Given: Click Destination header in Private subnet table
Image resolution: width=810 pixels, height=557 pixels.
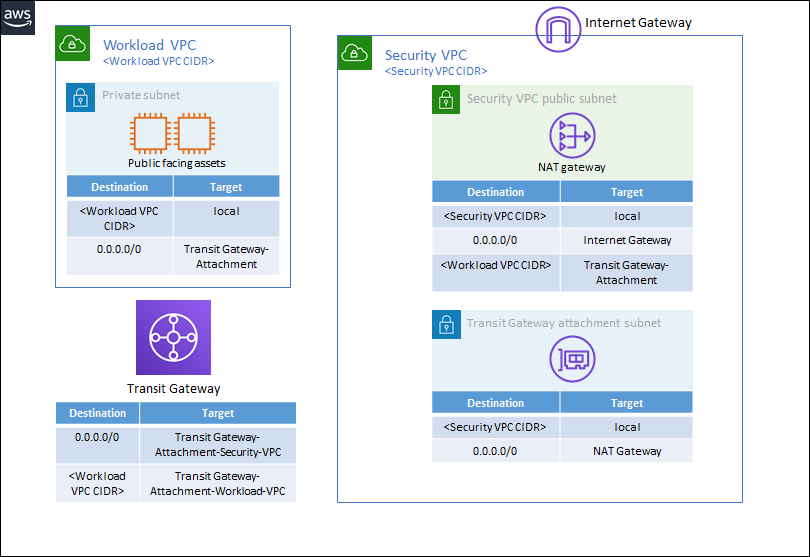Looking at the screenshot, I should (119, 187).
